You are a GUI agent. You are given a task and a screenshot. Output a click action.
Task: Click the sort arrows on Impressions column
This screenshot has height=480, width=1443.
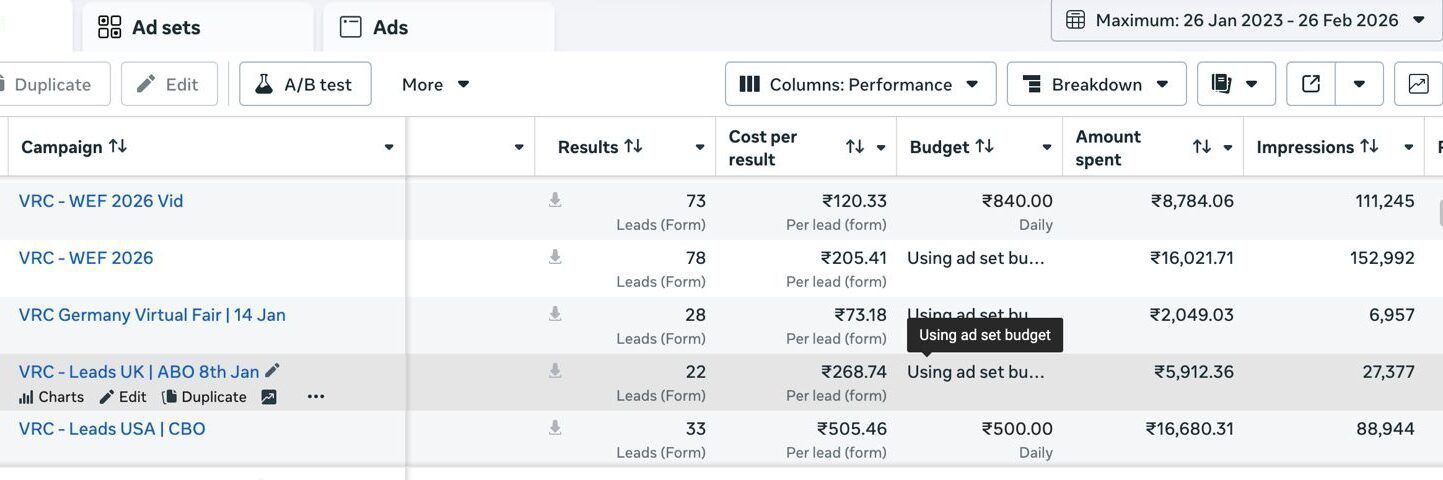[x=1369, y=146]
